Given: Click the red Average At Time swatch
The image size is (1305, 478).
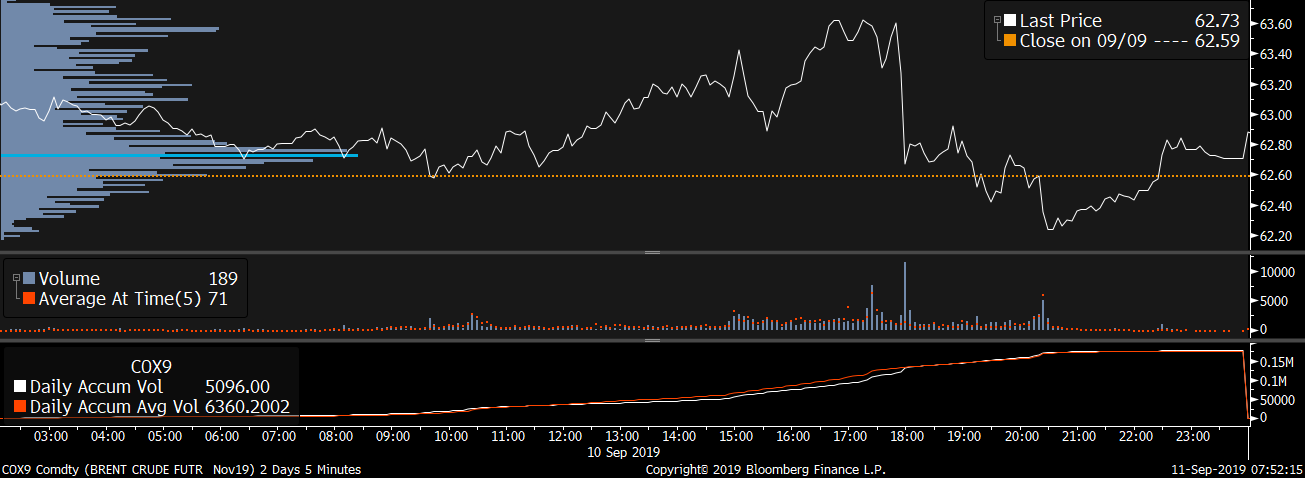Looking at the screenshot, I should (29, 298).
